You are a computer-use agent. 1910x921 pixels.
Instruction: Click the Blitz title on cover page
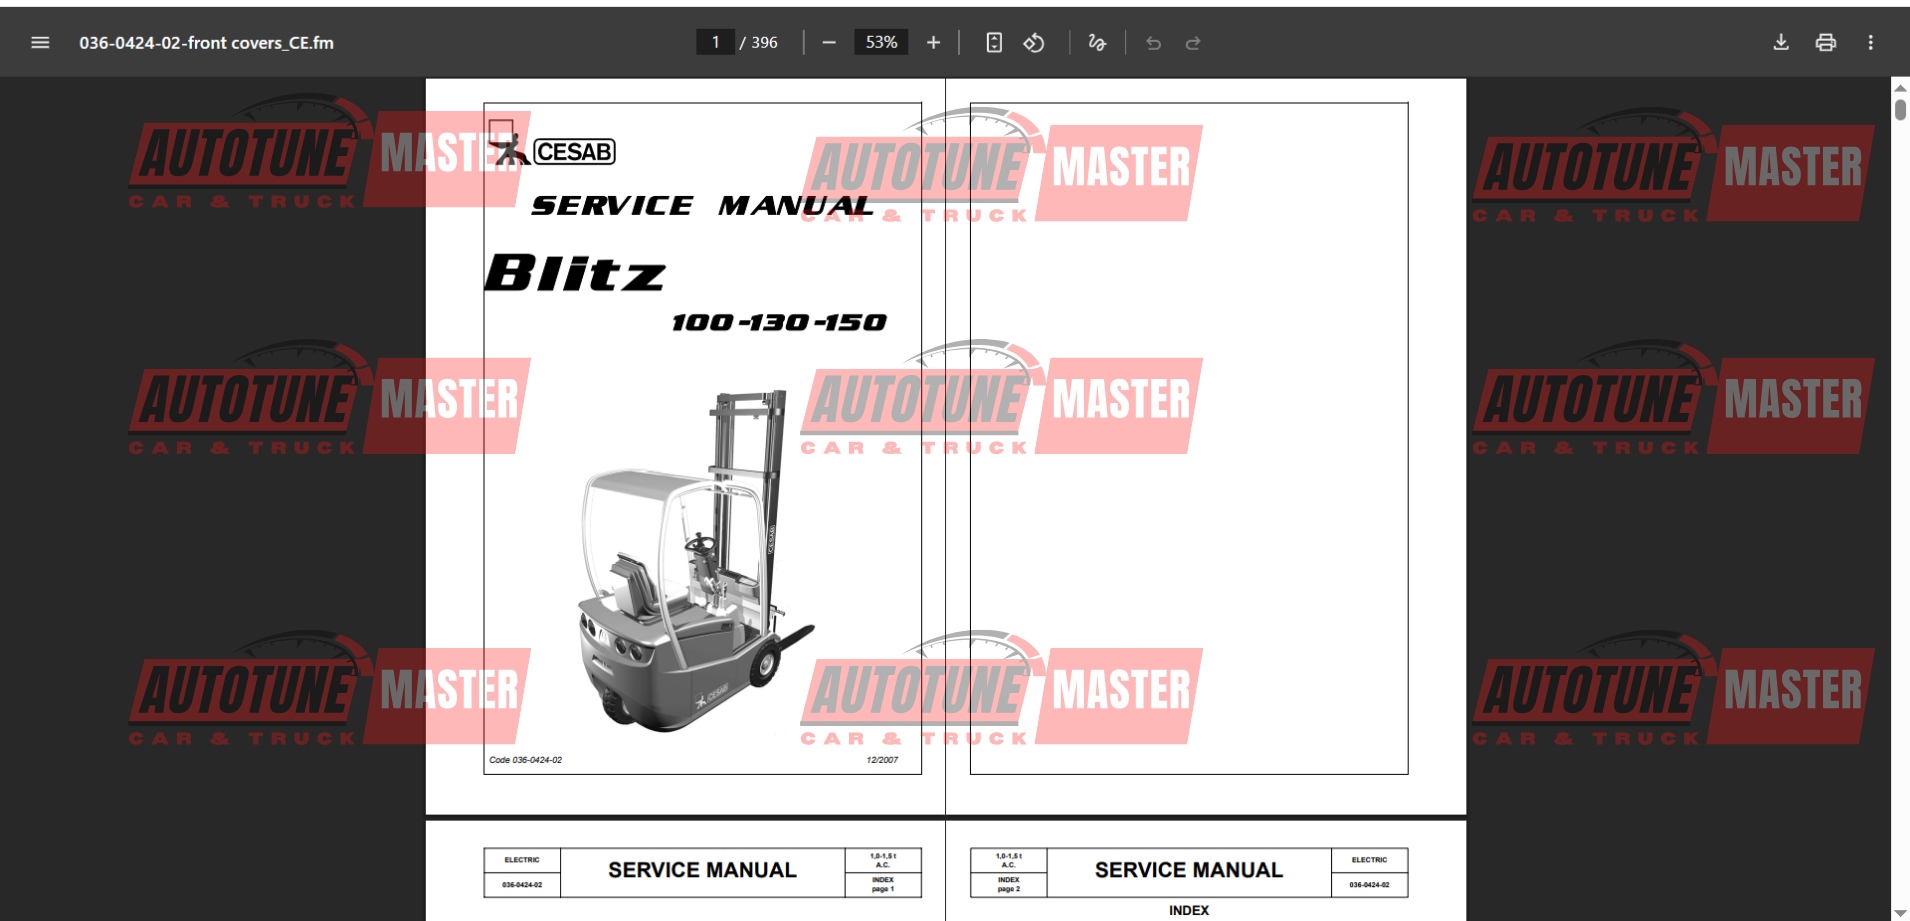[x=575, y=273]
